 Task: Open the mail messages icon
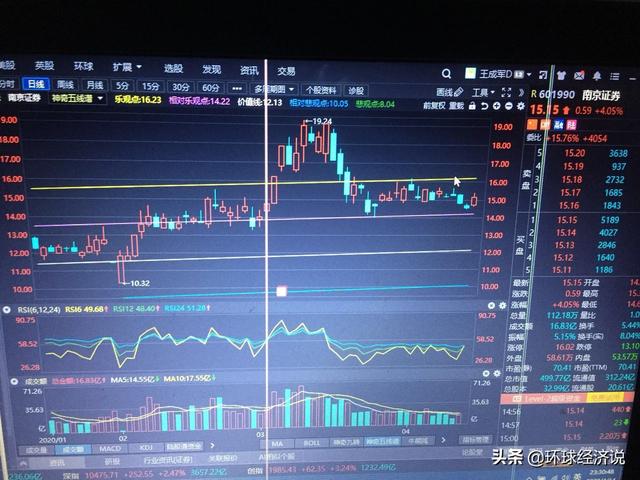tap(579, 76)
